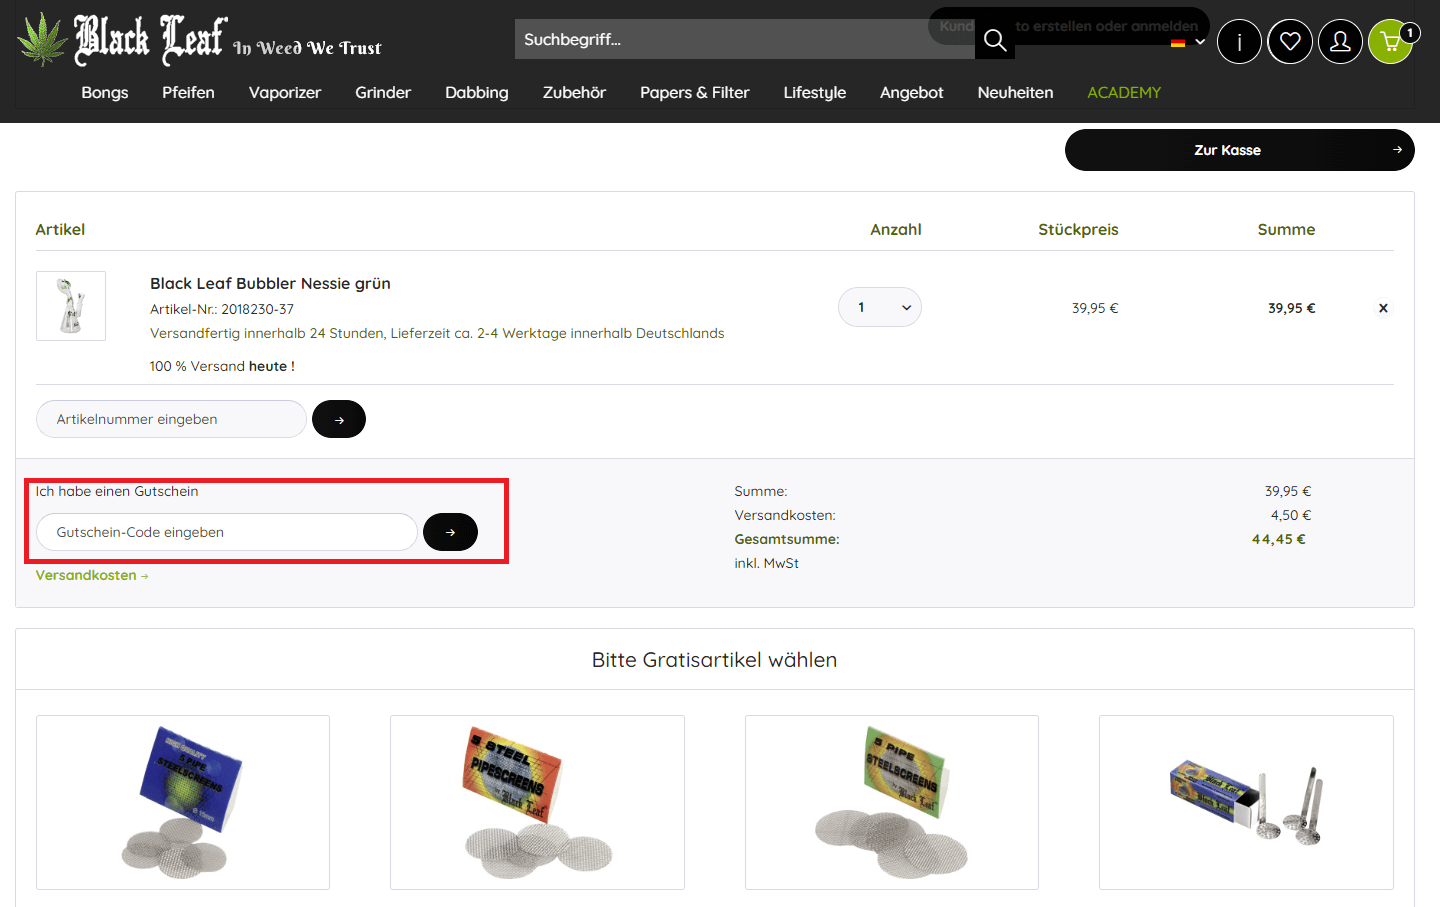
Task: Open the Anzahl quantity dropdown
Action: tap(880, 307)
